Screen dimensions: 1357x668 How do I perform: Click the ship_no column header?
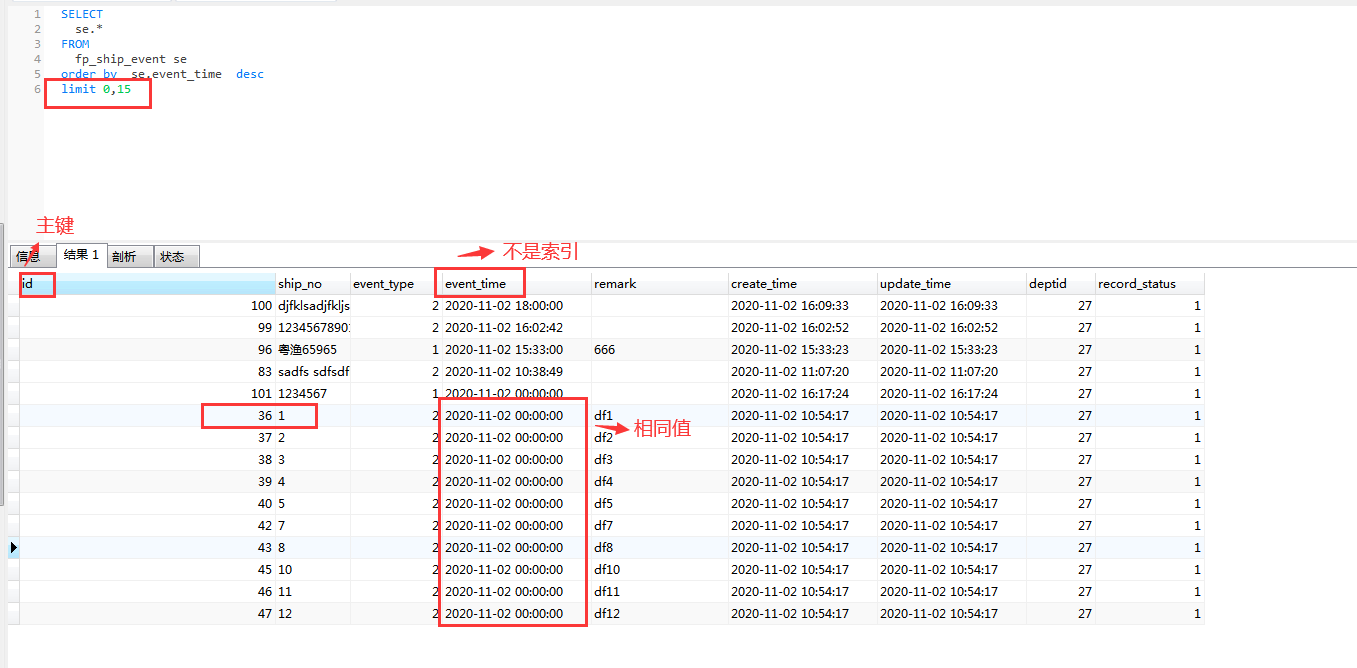pos(313,284)
